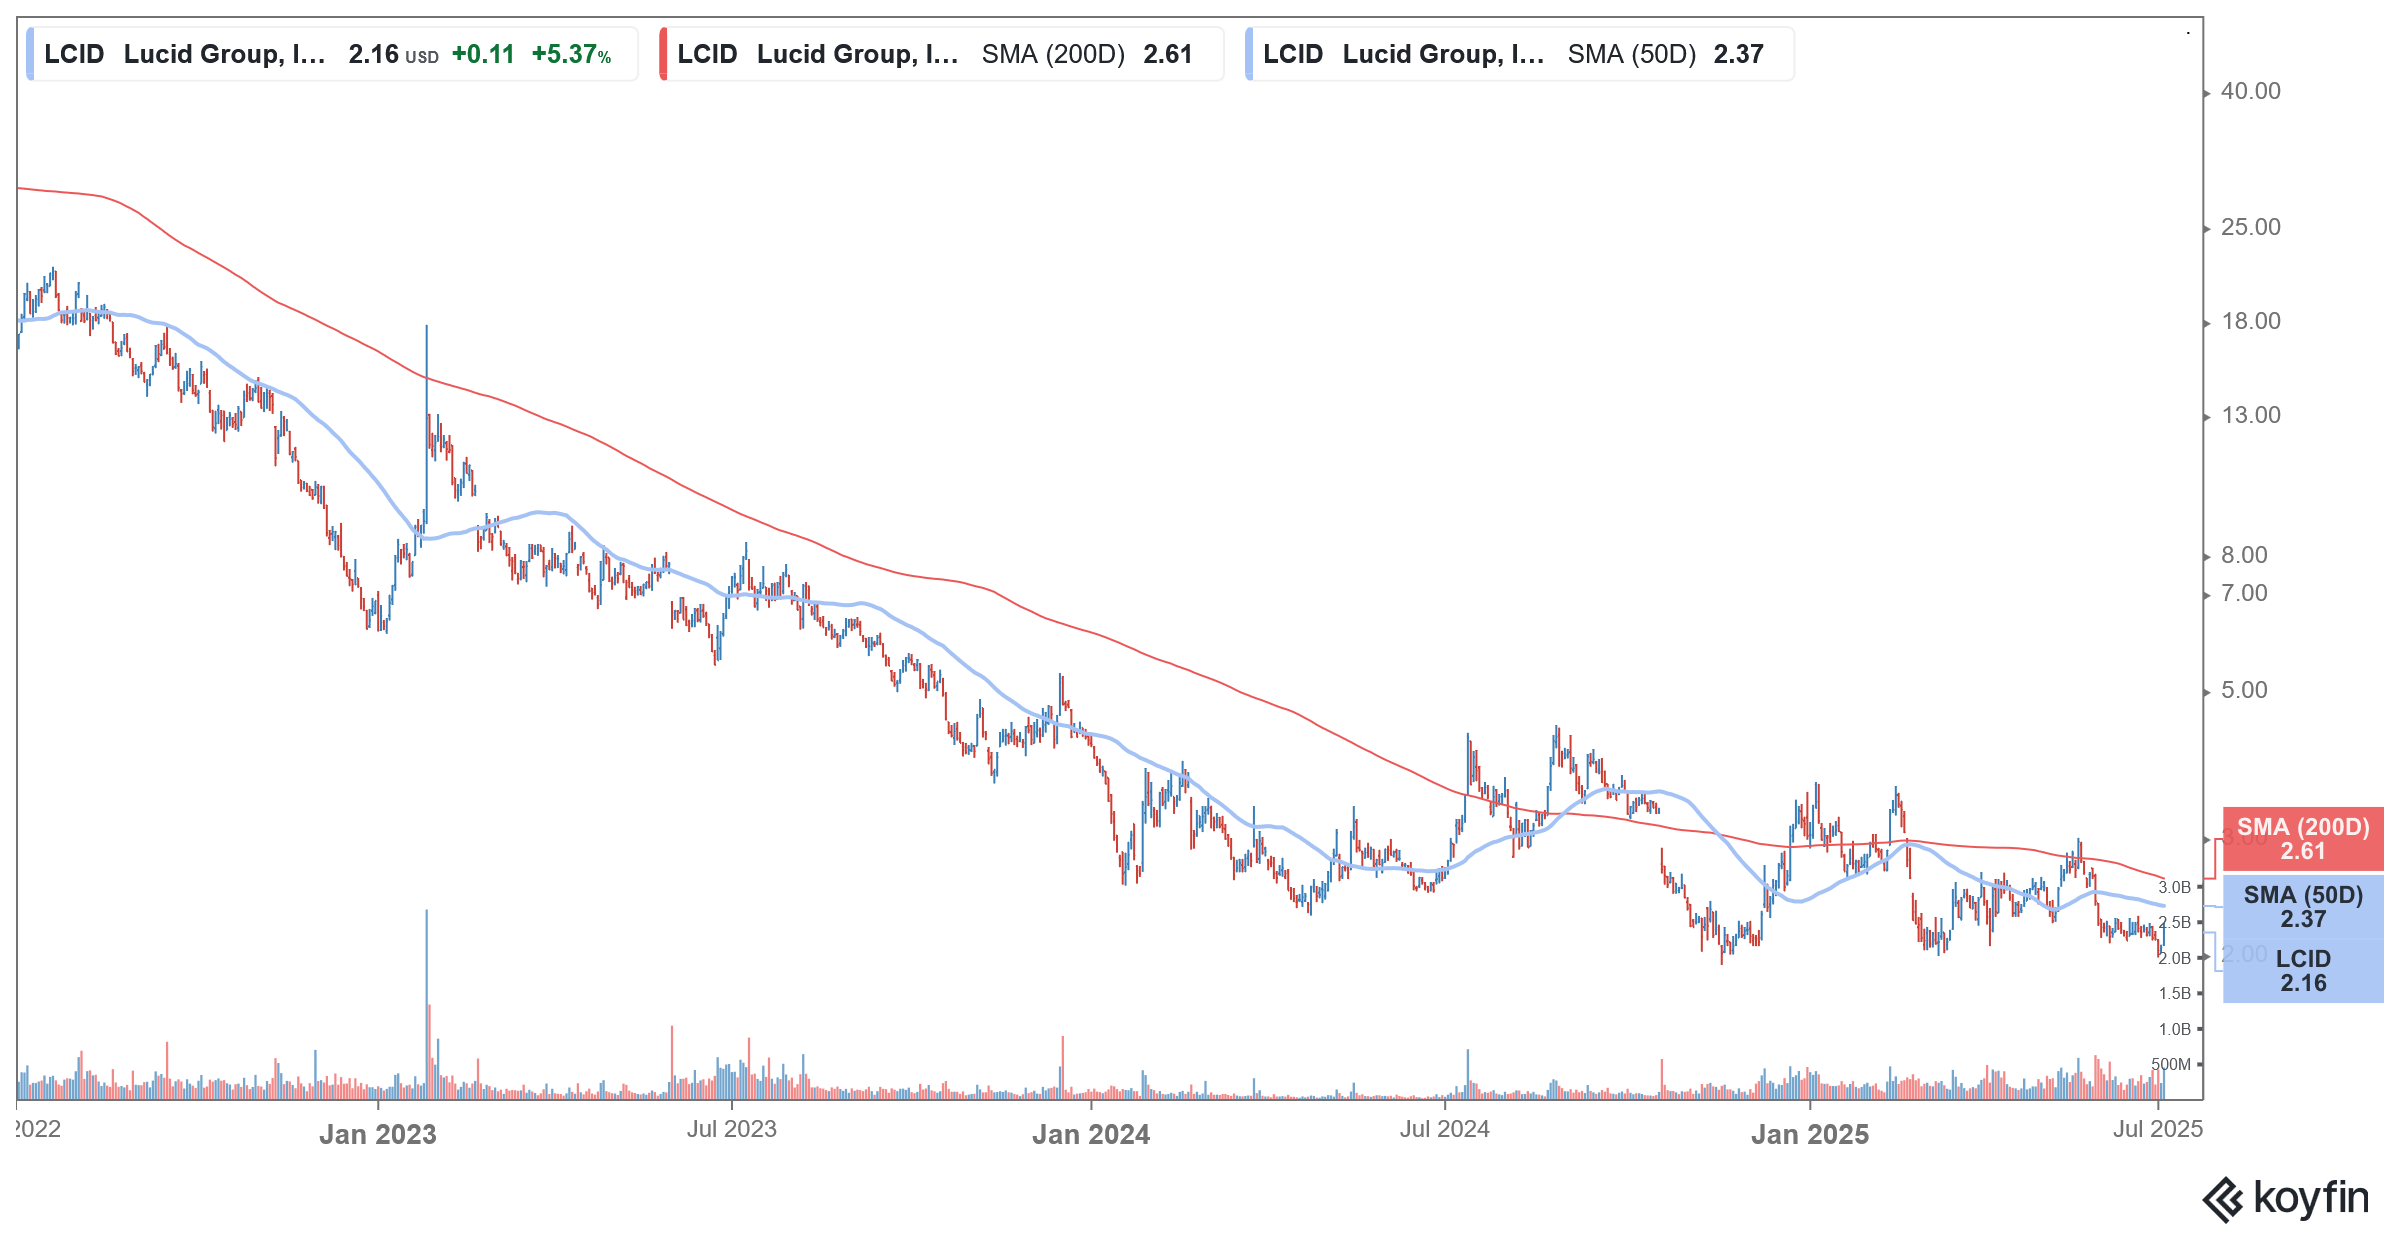Click the 3.0B volume axis label
Screen dimensions: 2400x1240
click(2174, 887)
